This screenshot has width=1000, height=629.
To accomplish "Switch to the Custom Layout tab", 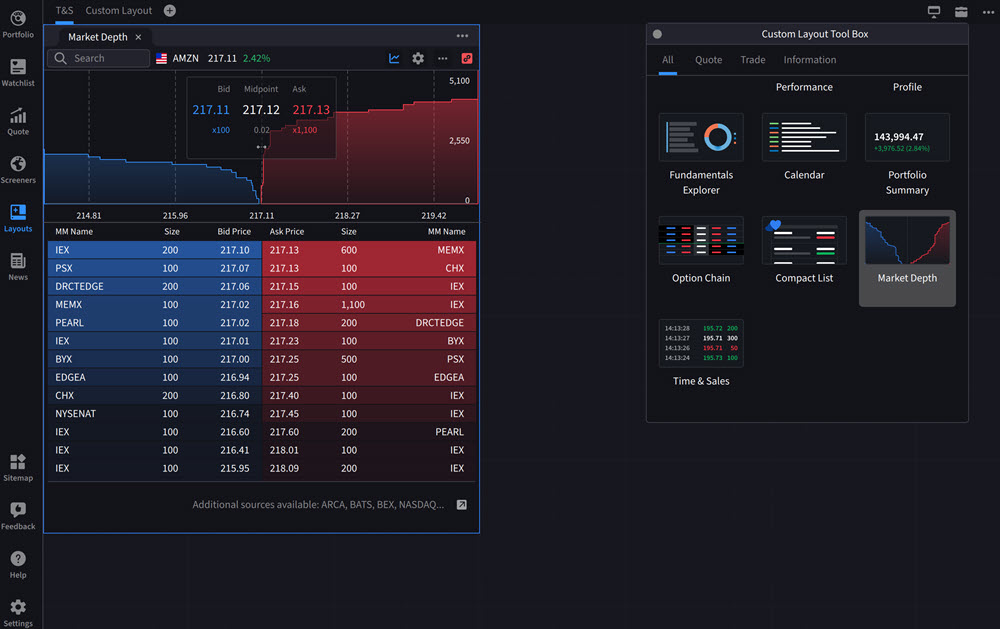I will coord(119,11).
